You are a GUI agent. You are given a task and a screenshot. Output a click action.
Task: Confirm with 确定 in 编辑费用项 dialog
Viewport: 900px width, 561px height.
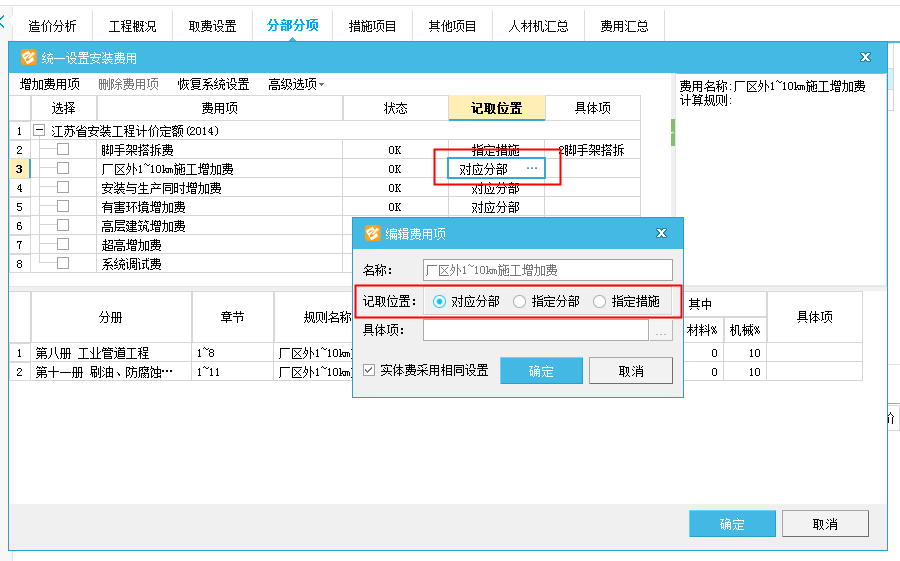click(x=541, y=371)
